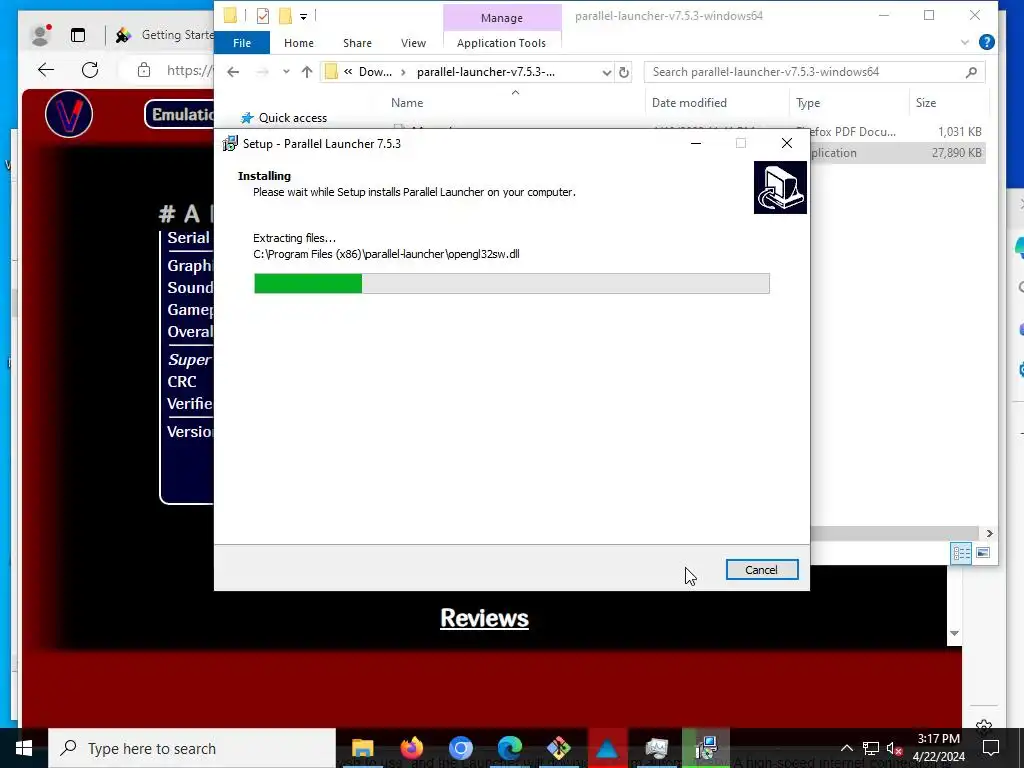Viewport: 1024px width, 768px height.
Task: Open Firefox from the taskbar
Action: click(x=411, y=748)
